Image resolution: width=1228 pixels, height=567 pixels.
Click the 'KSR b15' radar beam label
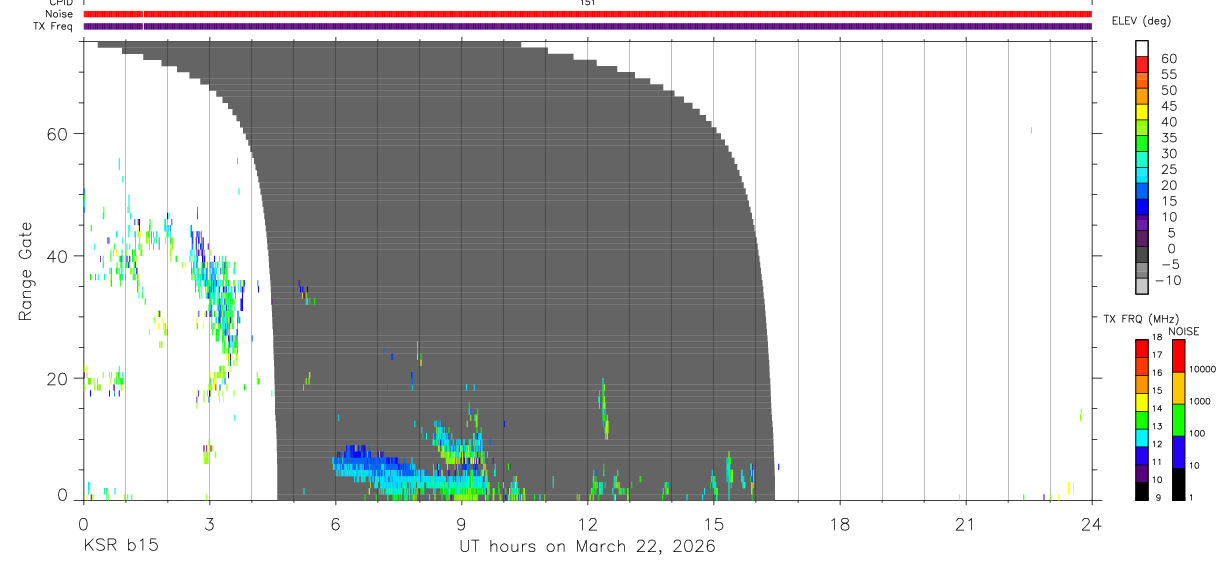pos(120,547)
